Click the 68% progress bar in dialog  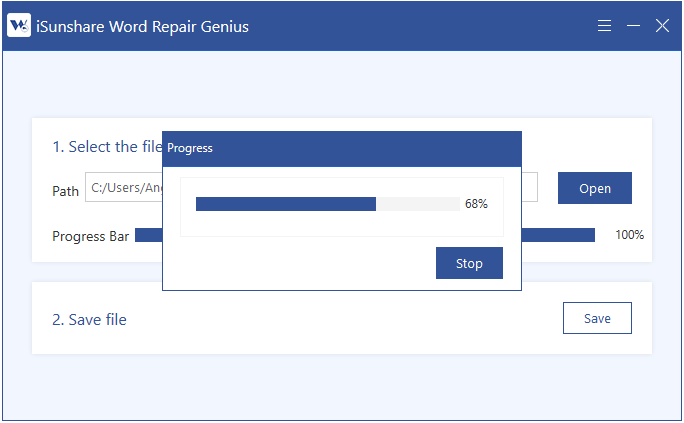(328, 204)
